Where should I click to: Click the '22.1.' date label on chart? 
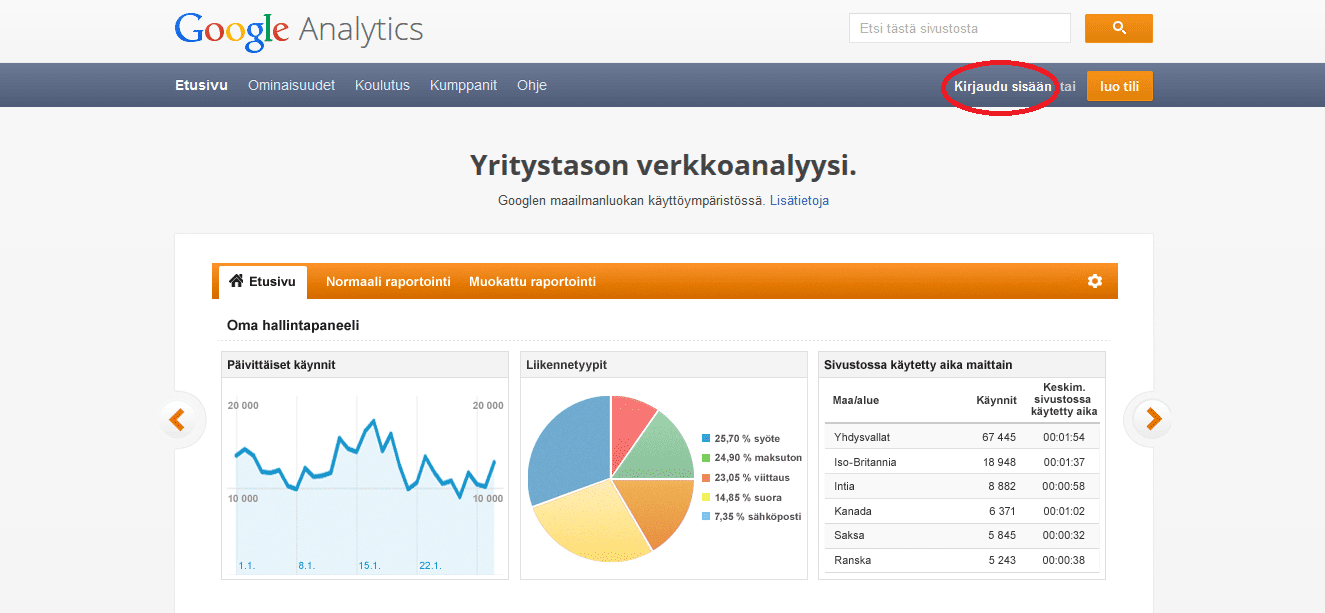click(429, 566)
